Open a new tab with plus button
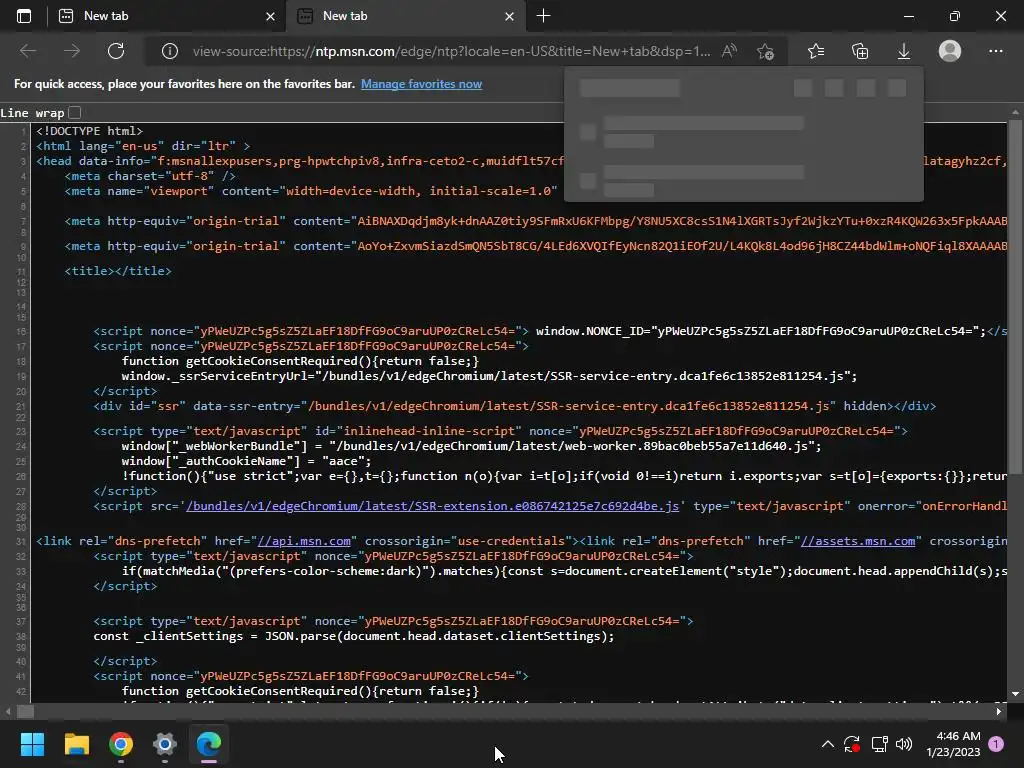The image size is (1024, 768). (543, 16)
